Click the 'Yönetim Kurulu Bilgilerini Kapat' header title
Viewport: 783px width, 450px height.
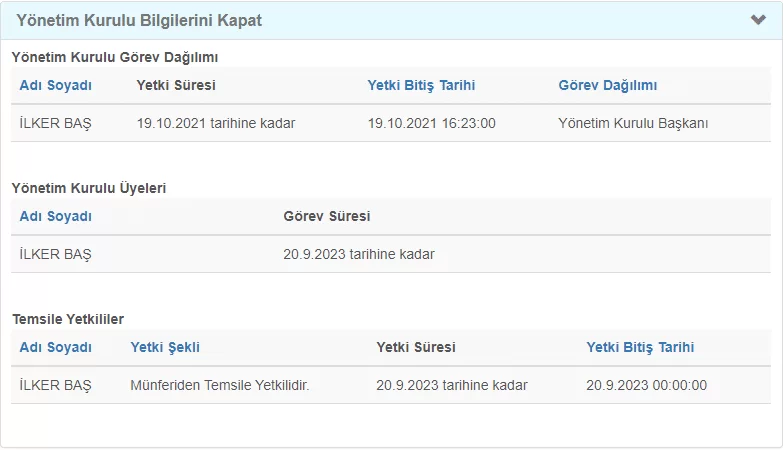tap(139, 20)
